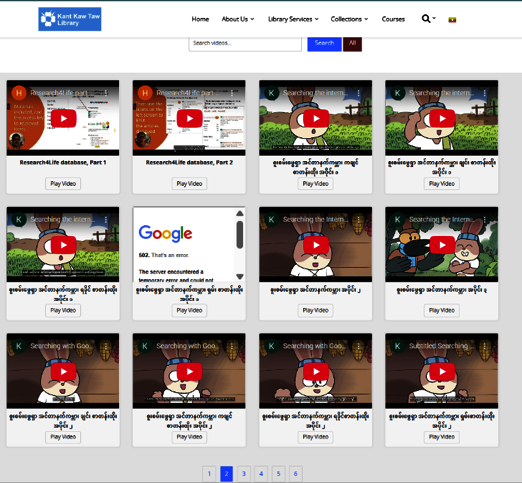
Task: Hit YouTube play on third video of middle row
Action: coord(316,245)
